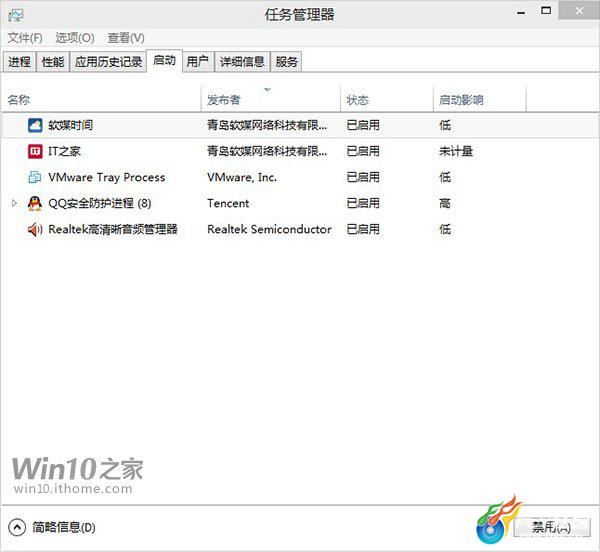Click 已启用 status in the 软媒时间 row
This screenshot has width=600, height=552.
(x=363, y=125)
